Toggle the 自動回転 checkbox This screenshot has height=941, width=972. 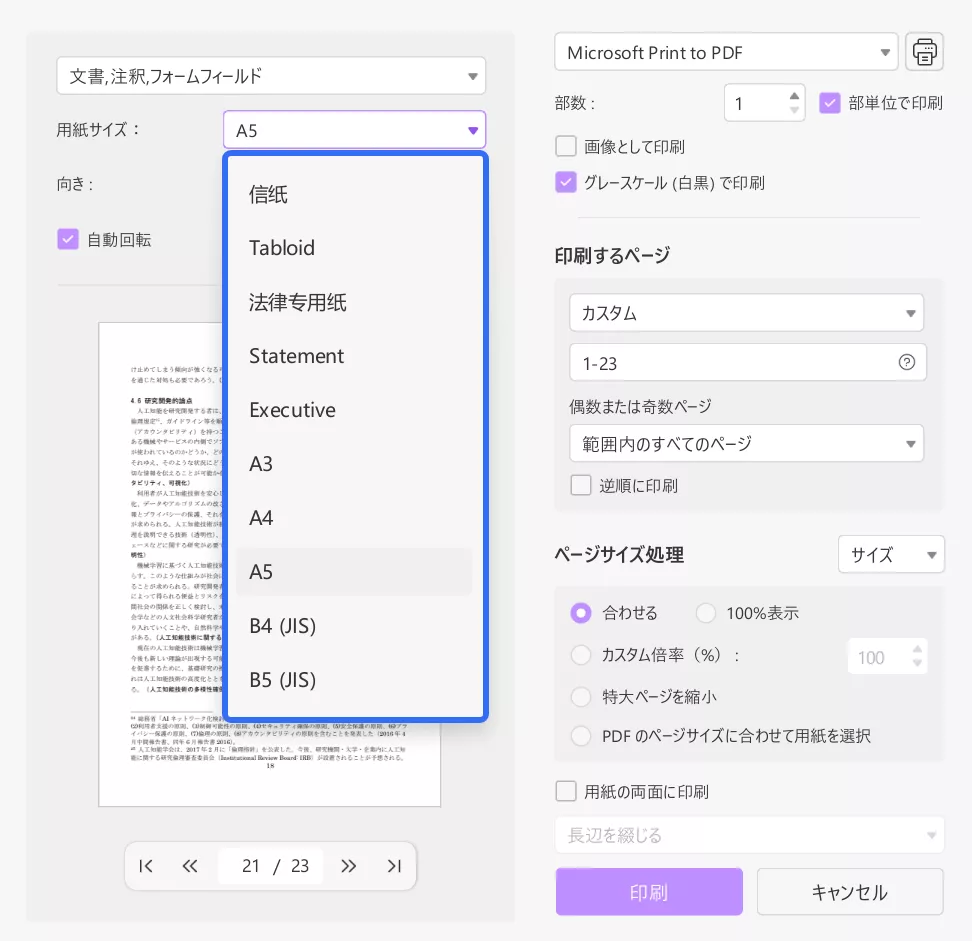click(x=68, y=239)
